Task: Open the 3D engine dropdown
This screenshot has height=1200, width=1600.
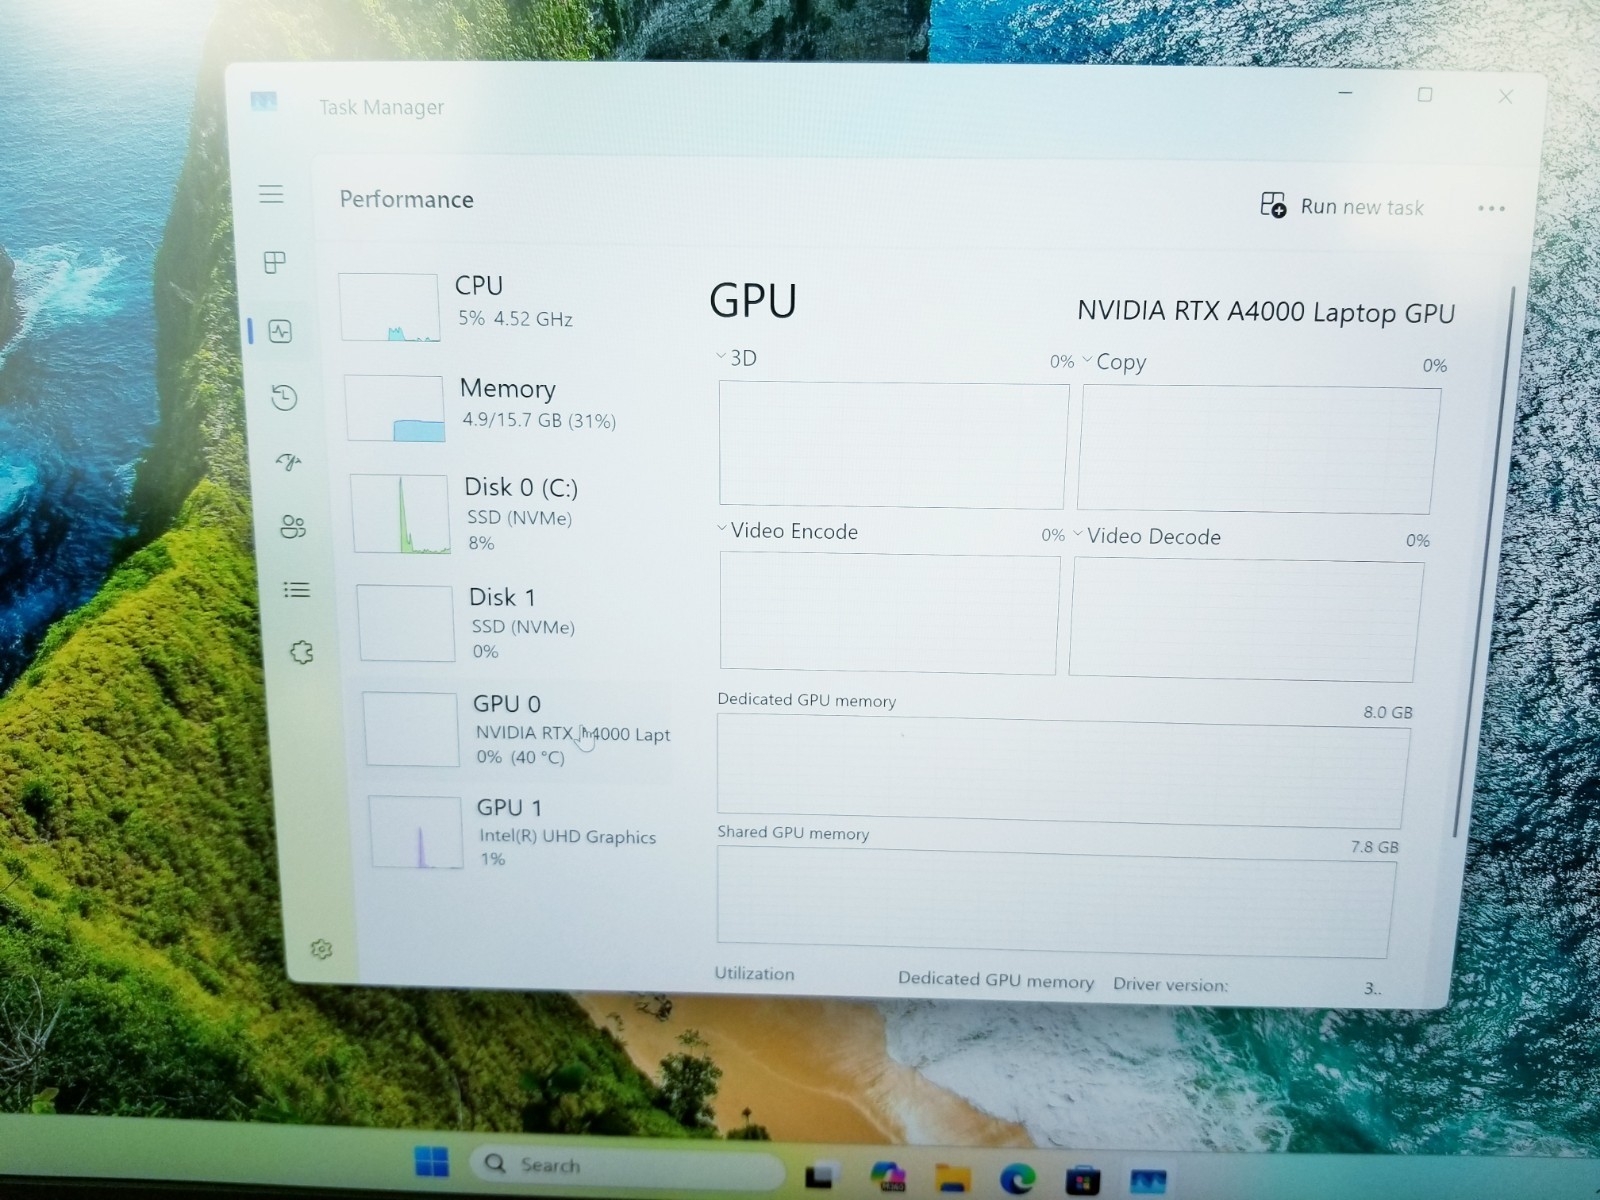Action: pyautogui.click(x=721, y=356)
